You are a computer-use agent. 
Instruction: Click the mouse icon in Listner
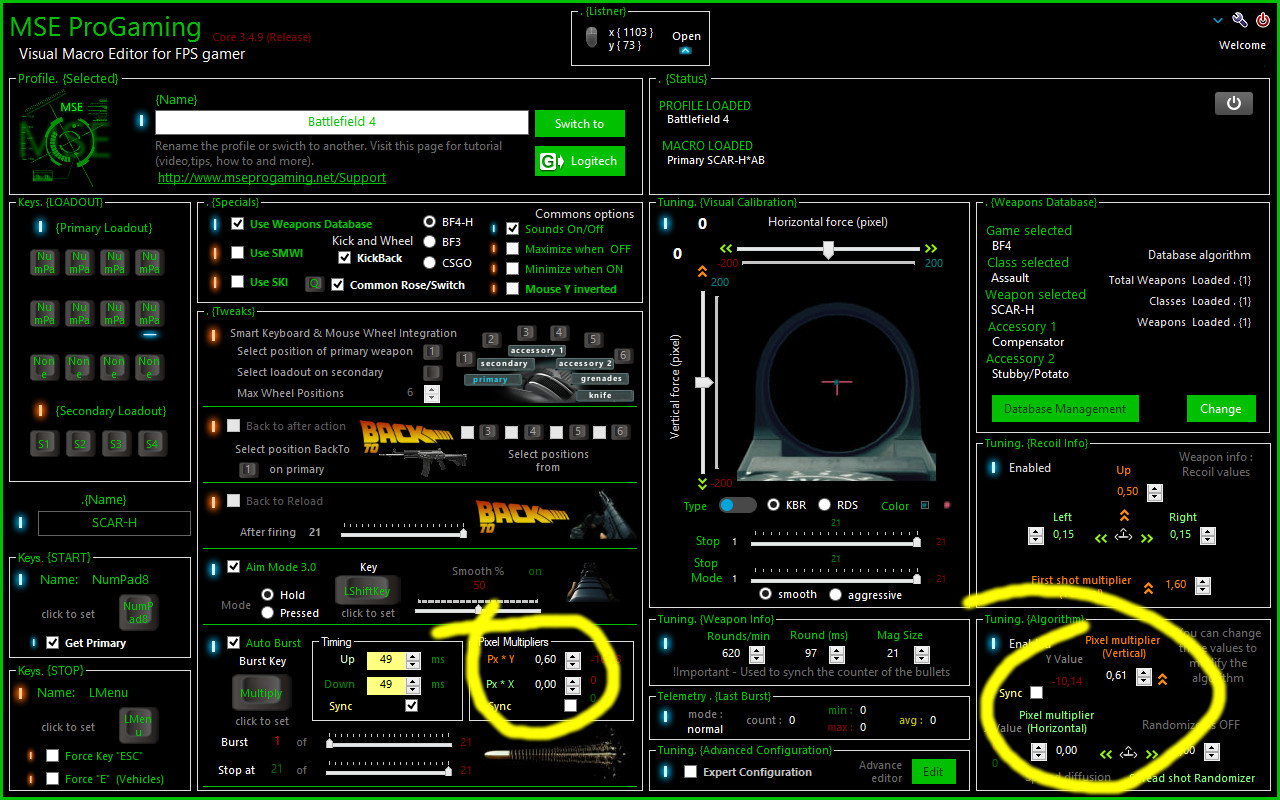click(x=592, y=38)
